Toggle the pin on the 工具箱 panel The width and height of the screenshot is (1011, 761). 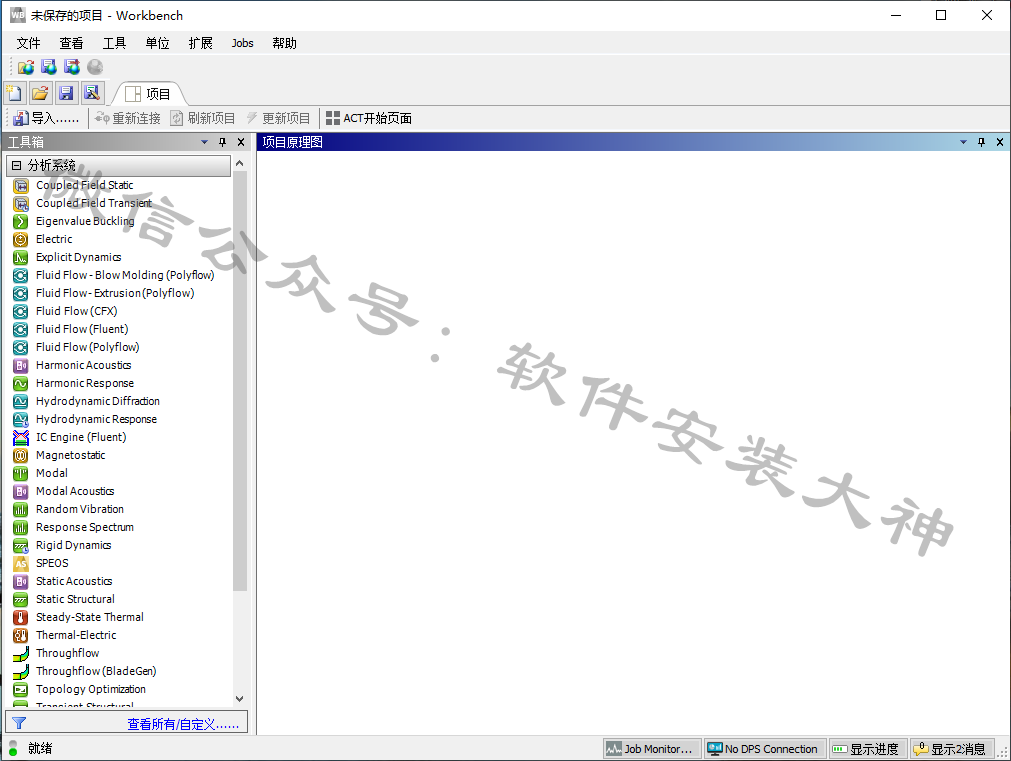(222, 142)
